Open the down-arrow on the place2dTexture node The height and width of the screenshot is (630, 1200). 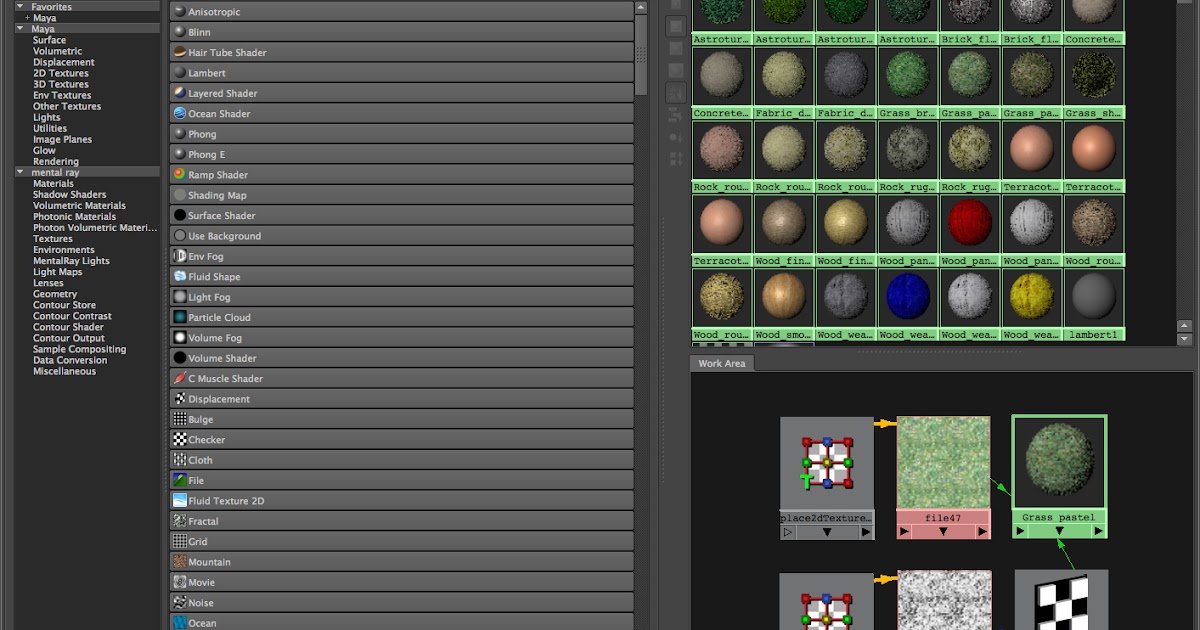coord(827,533)
